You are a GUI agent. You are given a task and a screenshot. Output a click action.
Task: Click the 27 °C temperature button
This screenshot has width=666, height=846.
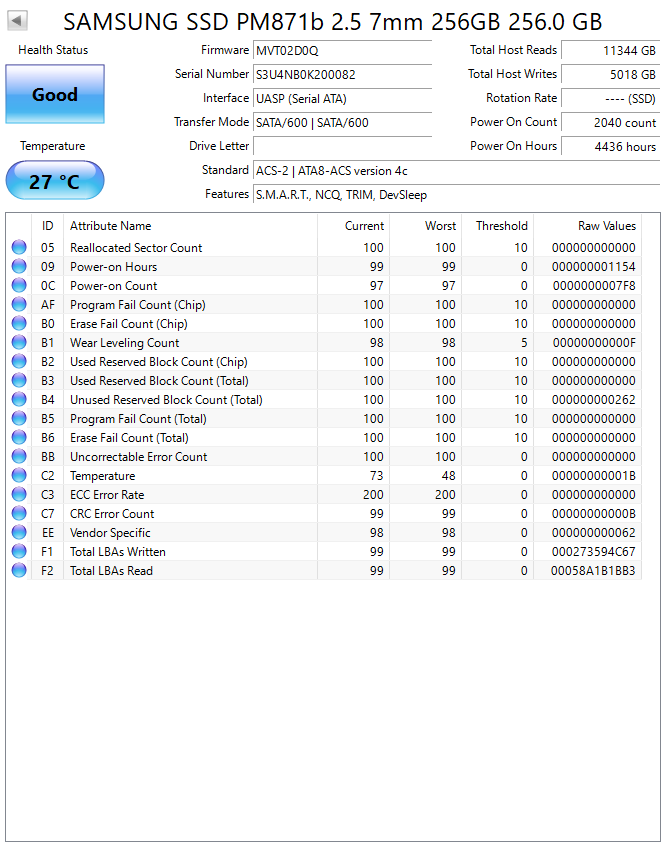[x=55, y=180]
